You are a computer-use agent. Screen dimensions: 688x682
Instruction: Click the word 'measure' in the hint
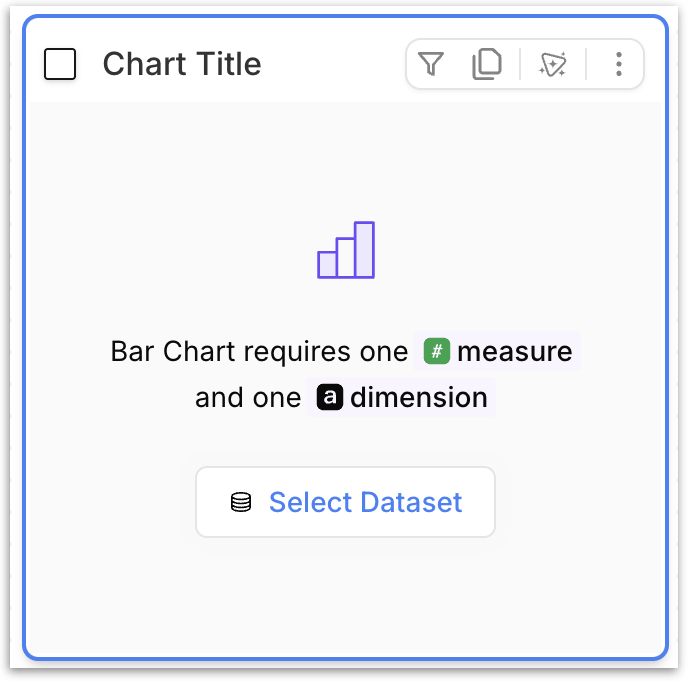point(515,352)
